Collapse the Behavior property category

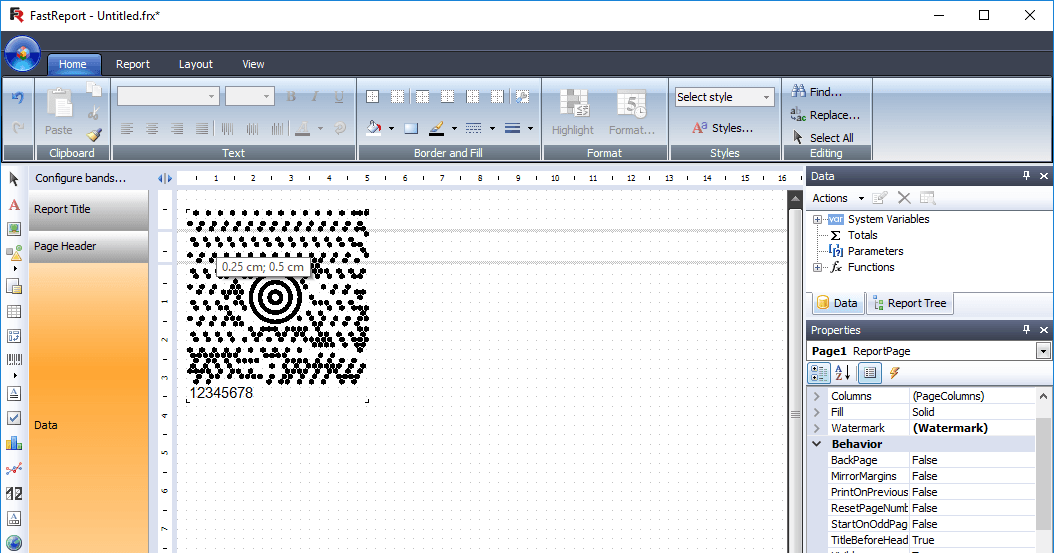[x=817, y=444]
